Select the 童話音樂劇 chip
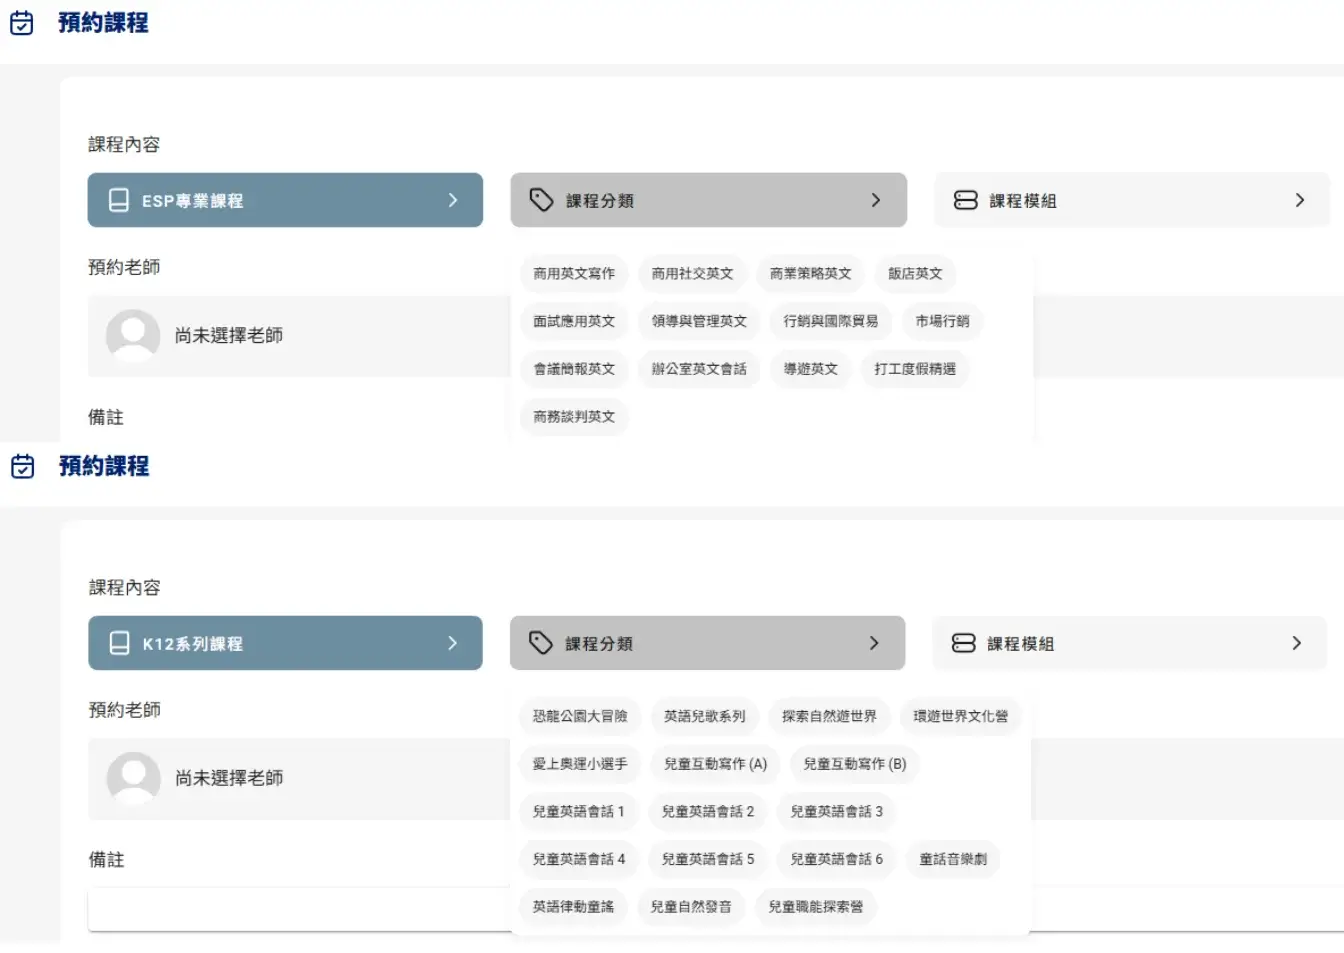1344x953 pixels. [x=953, y=859]
